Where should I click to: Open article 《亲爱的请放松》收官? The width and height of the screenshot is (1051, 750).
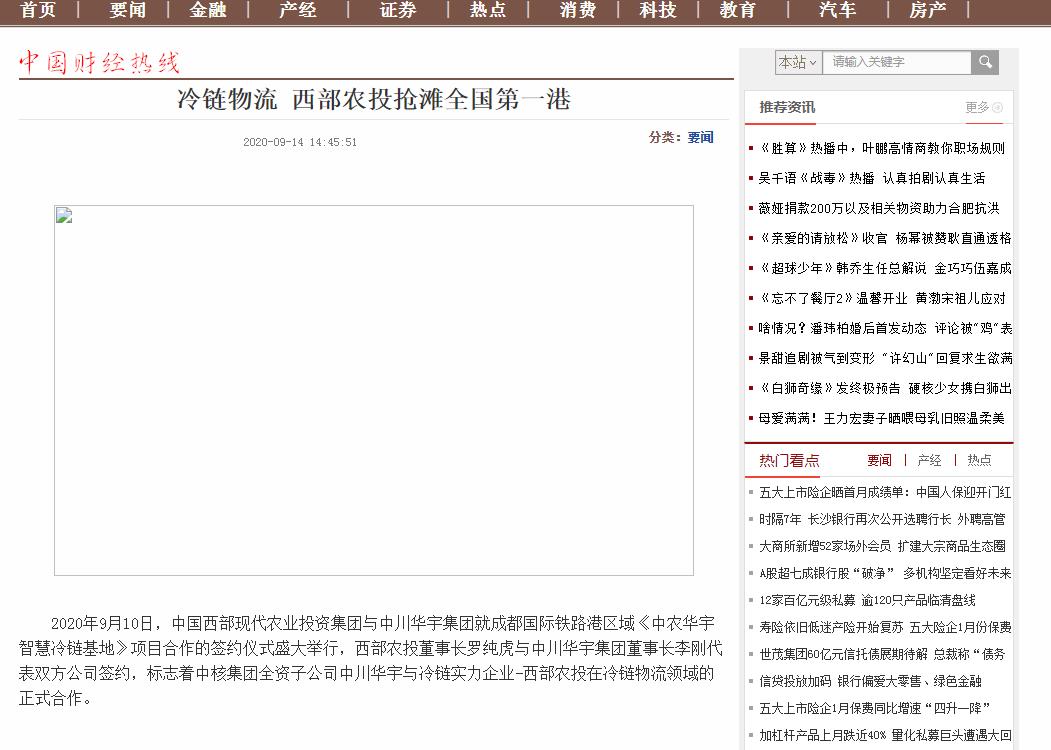885,238
